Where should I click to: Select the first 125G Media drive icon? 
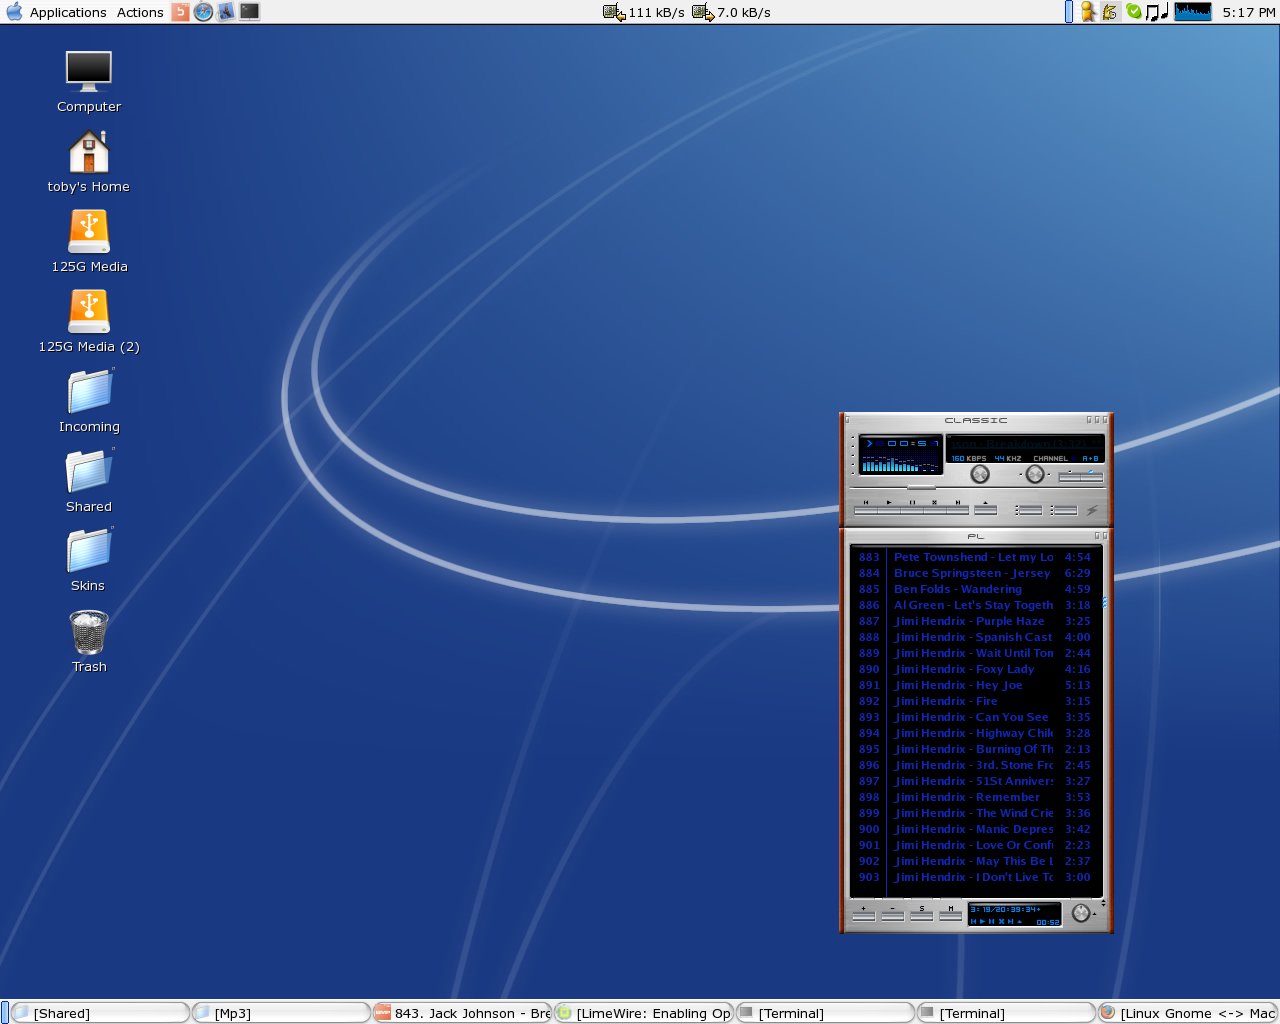click(x=89, y=242)
